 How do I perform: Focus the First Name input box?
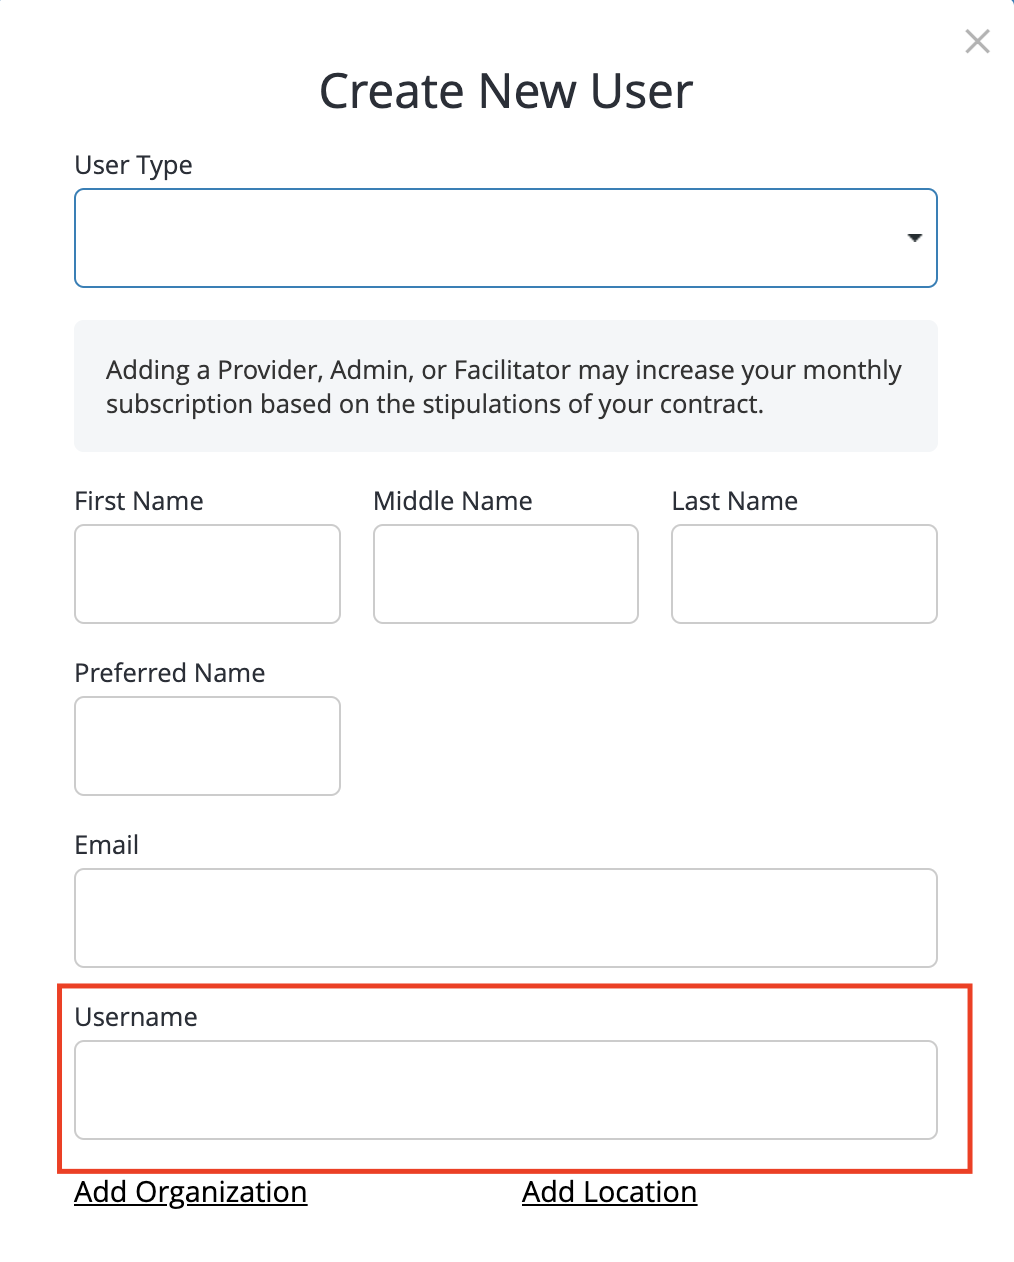coord(208,574)
